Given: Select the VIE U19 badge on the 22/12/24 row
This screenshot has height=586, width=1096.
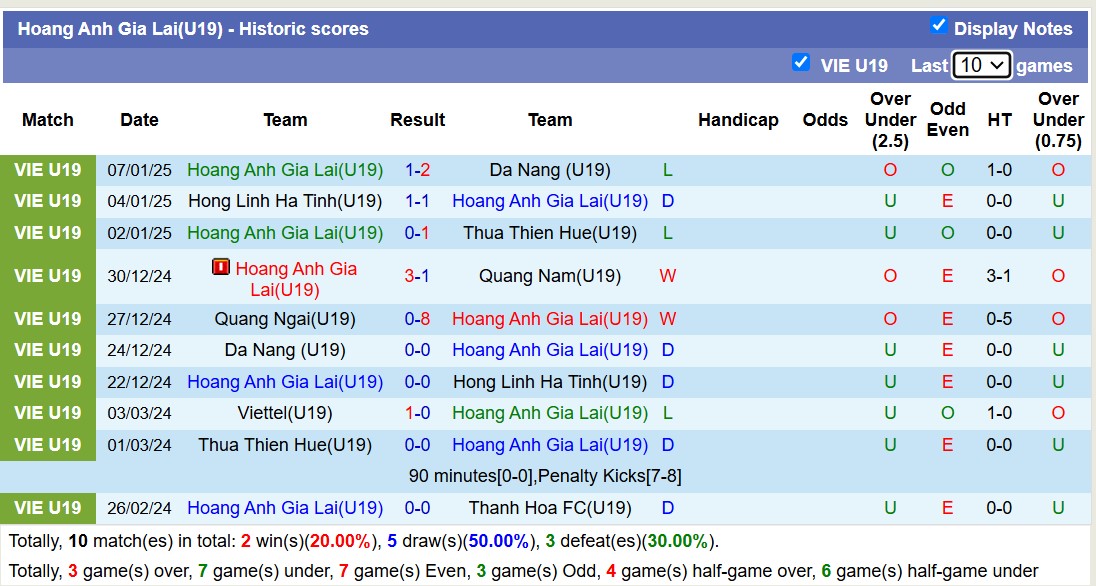Looking at the screenshot, I should (47, 381).
